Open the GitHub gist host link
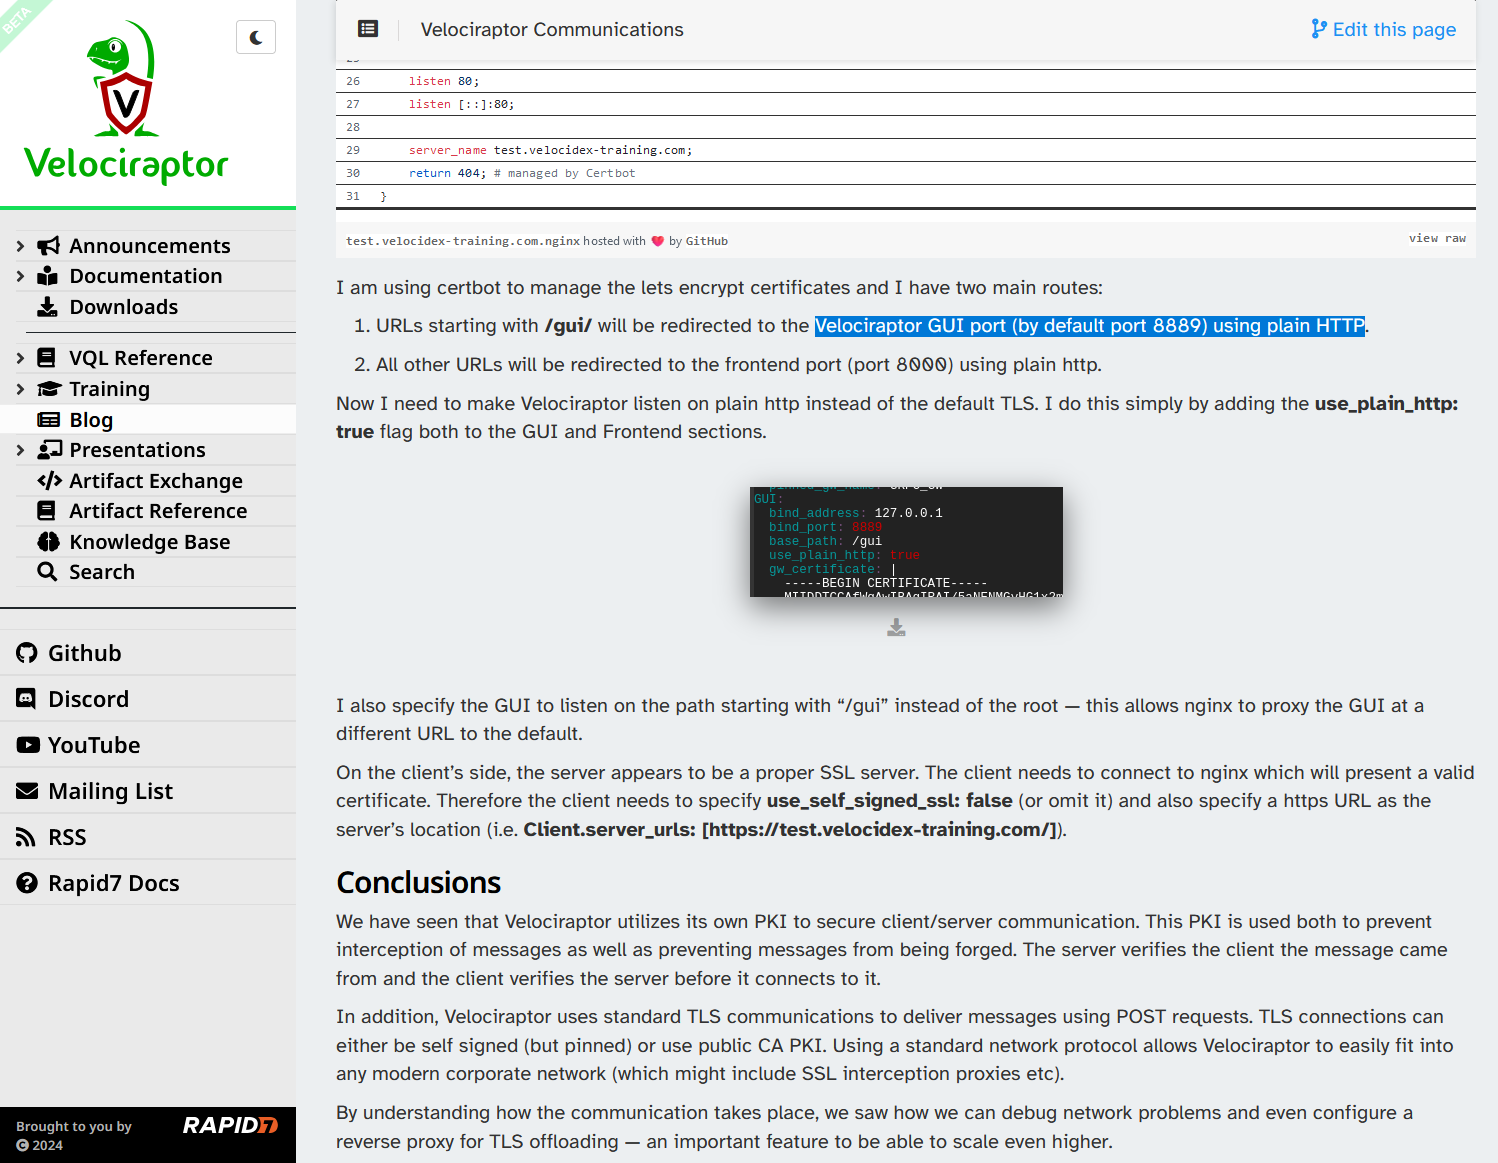1498x1163 pixels. (x=707, y=241)
